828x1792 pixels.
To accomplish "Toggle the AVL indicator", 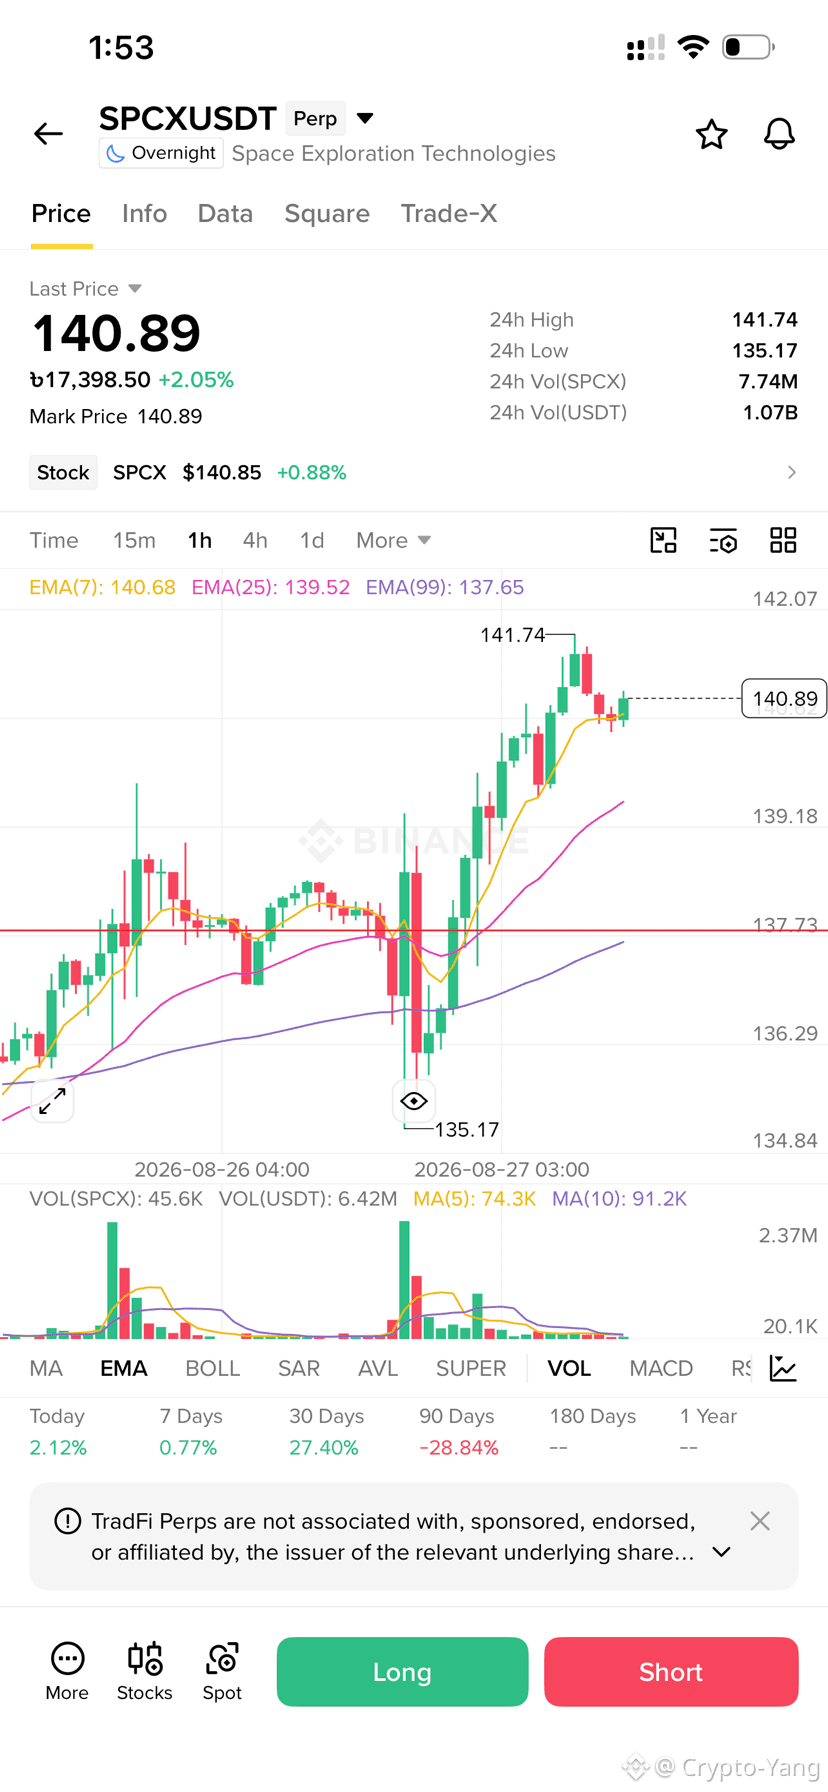I will pos(378,1368).
